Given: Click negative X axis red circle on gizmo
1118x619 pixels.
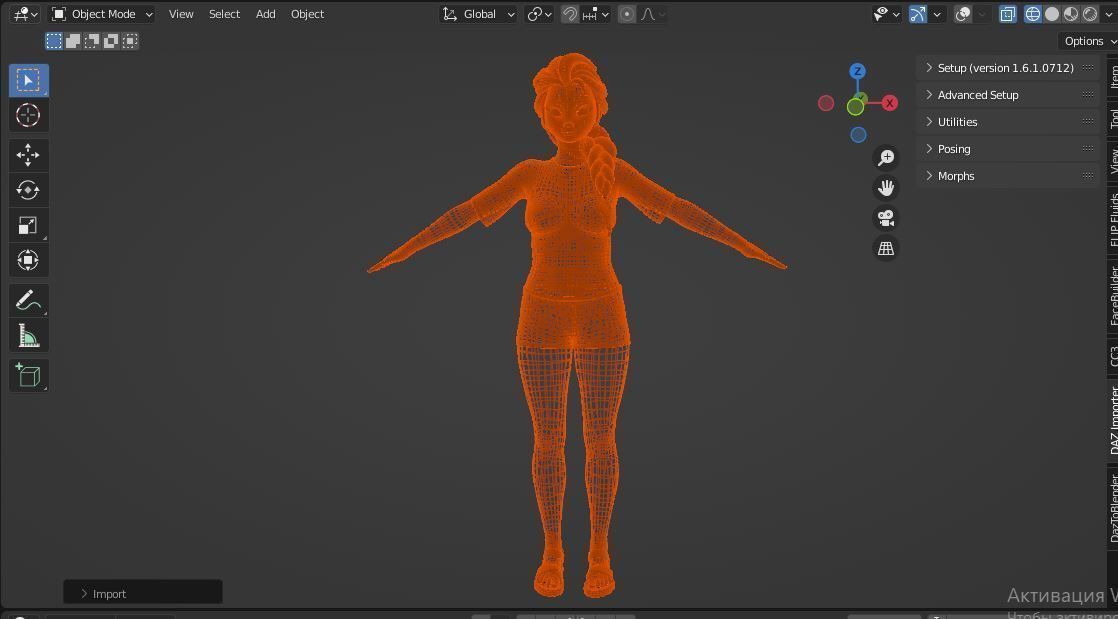Looking at the screenshot, I should click(x=826, y=103).
